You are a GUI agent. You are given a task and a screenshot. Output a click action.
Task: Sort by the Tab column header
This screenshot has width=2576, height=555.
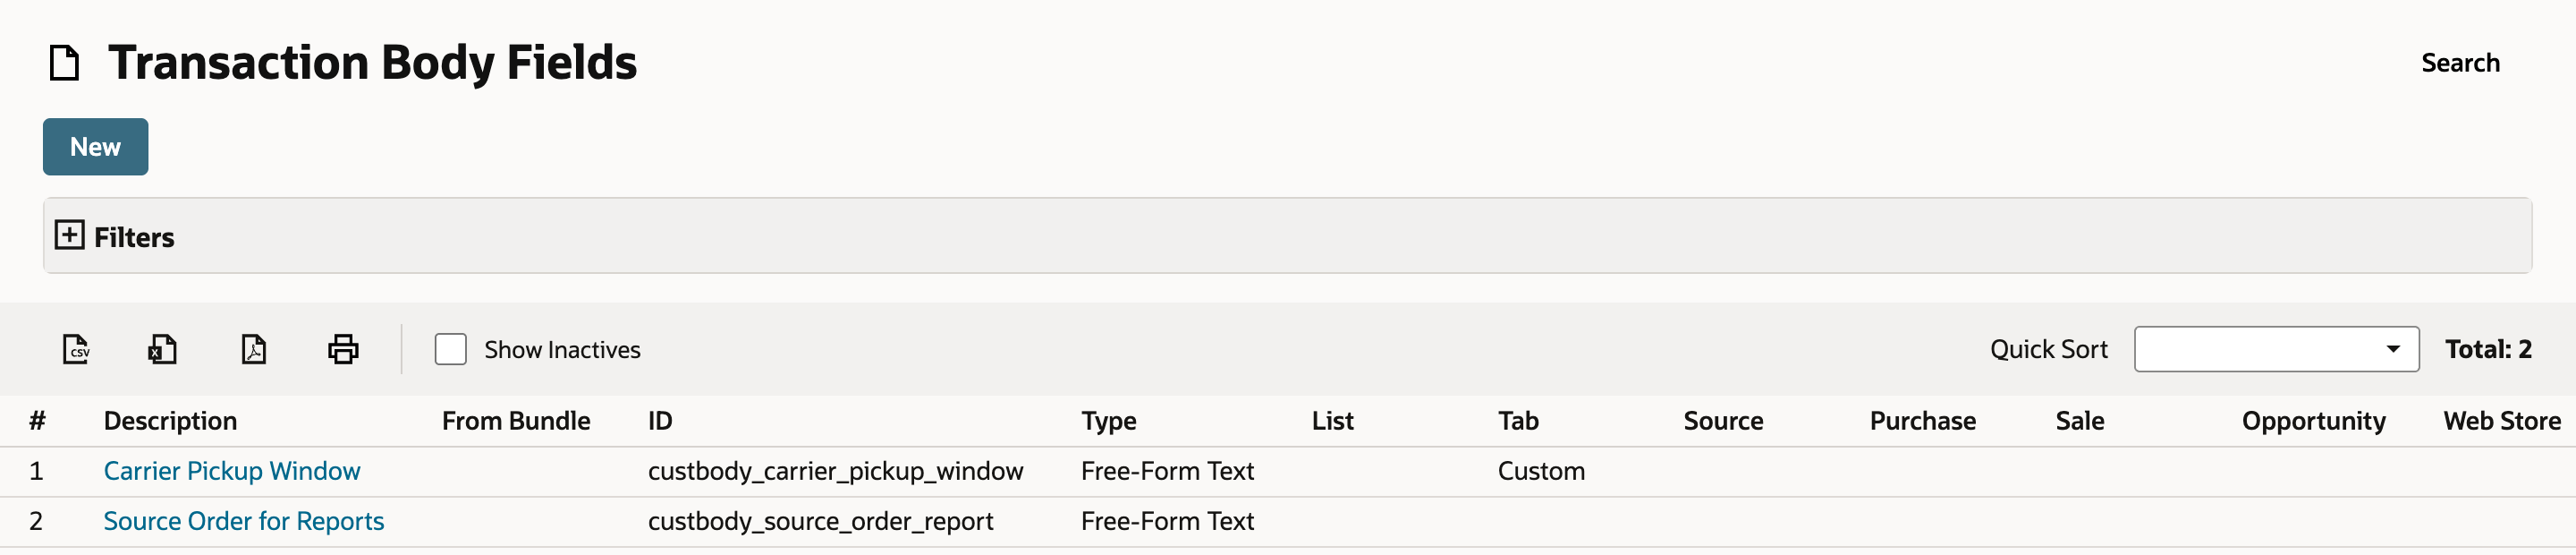(x=1517, y=421)
